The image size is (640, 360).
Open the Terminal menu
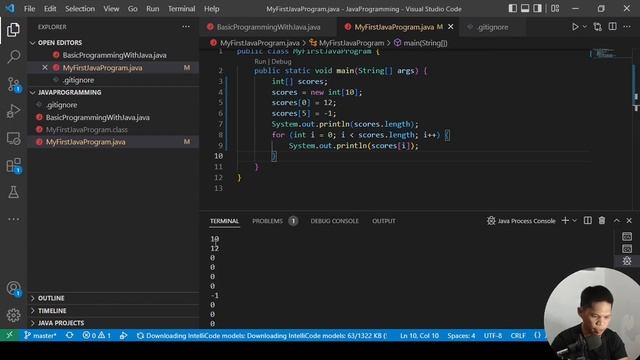click(182, 9)
